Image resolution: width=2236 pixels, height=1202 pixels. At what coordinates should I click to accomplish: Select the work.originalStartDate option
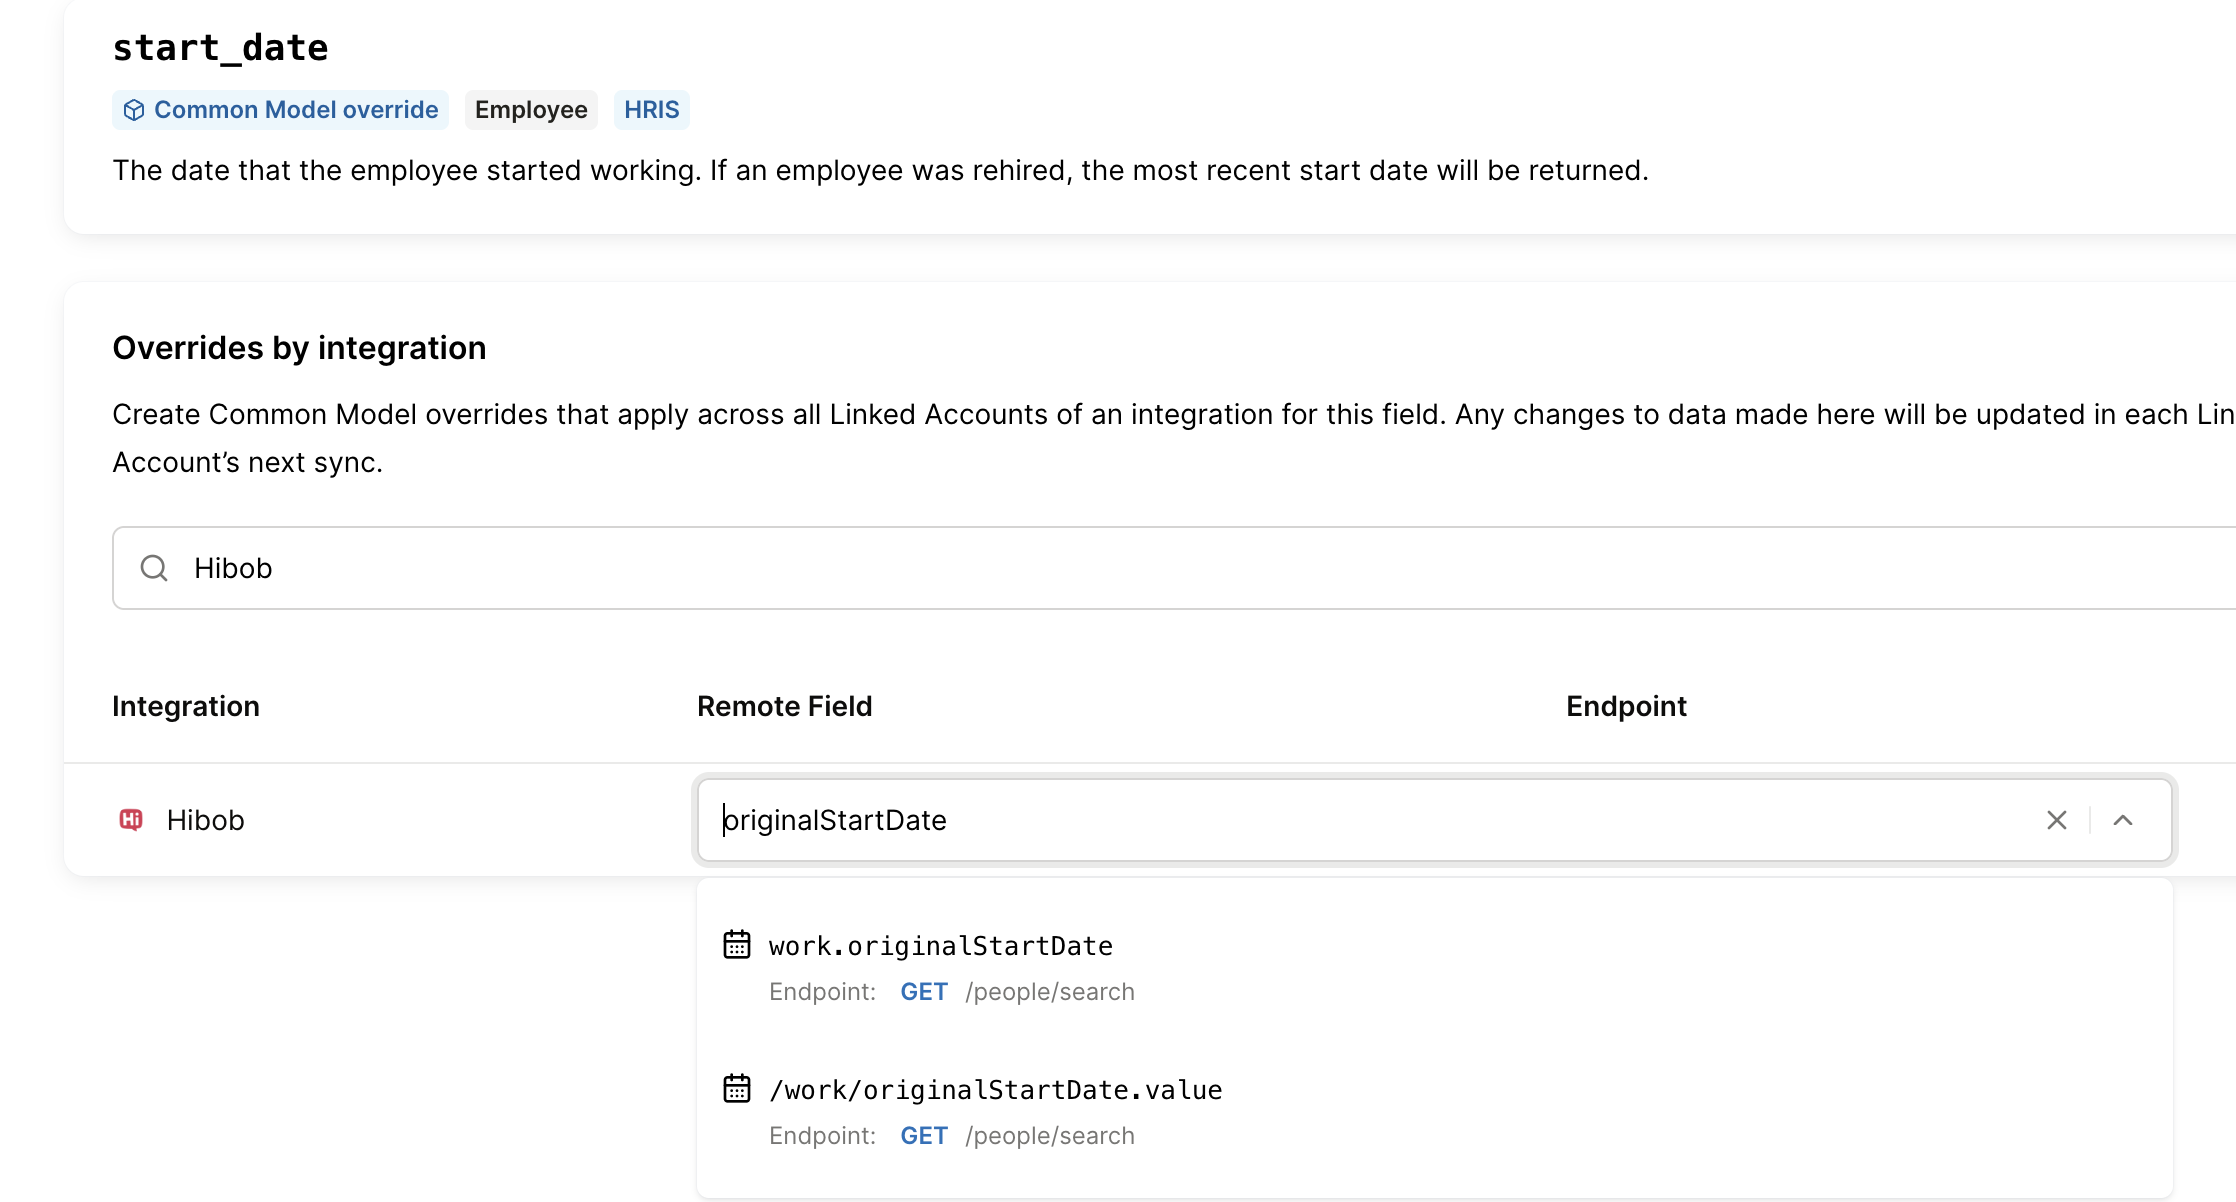point(940,946)
